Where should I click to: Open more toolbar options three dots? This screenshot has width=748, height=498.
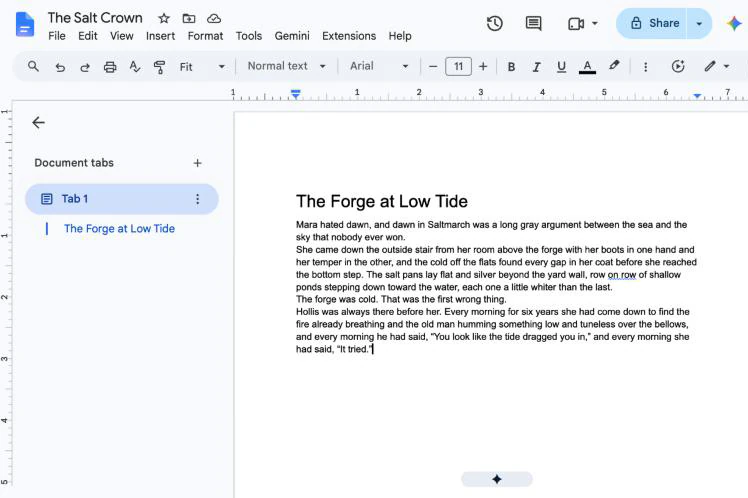645,67
